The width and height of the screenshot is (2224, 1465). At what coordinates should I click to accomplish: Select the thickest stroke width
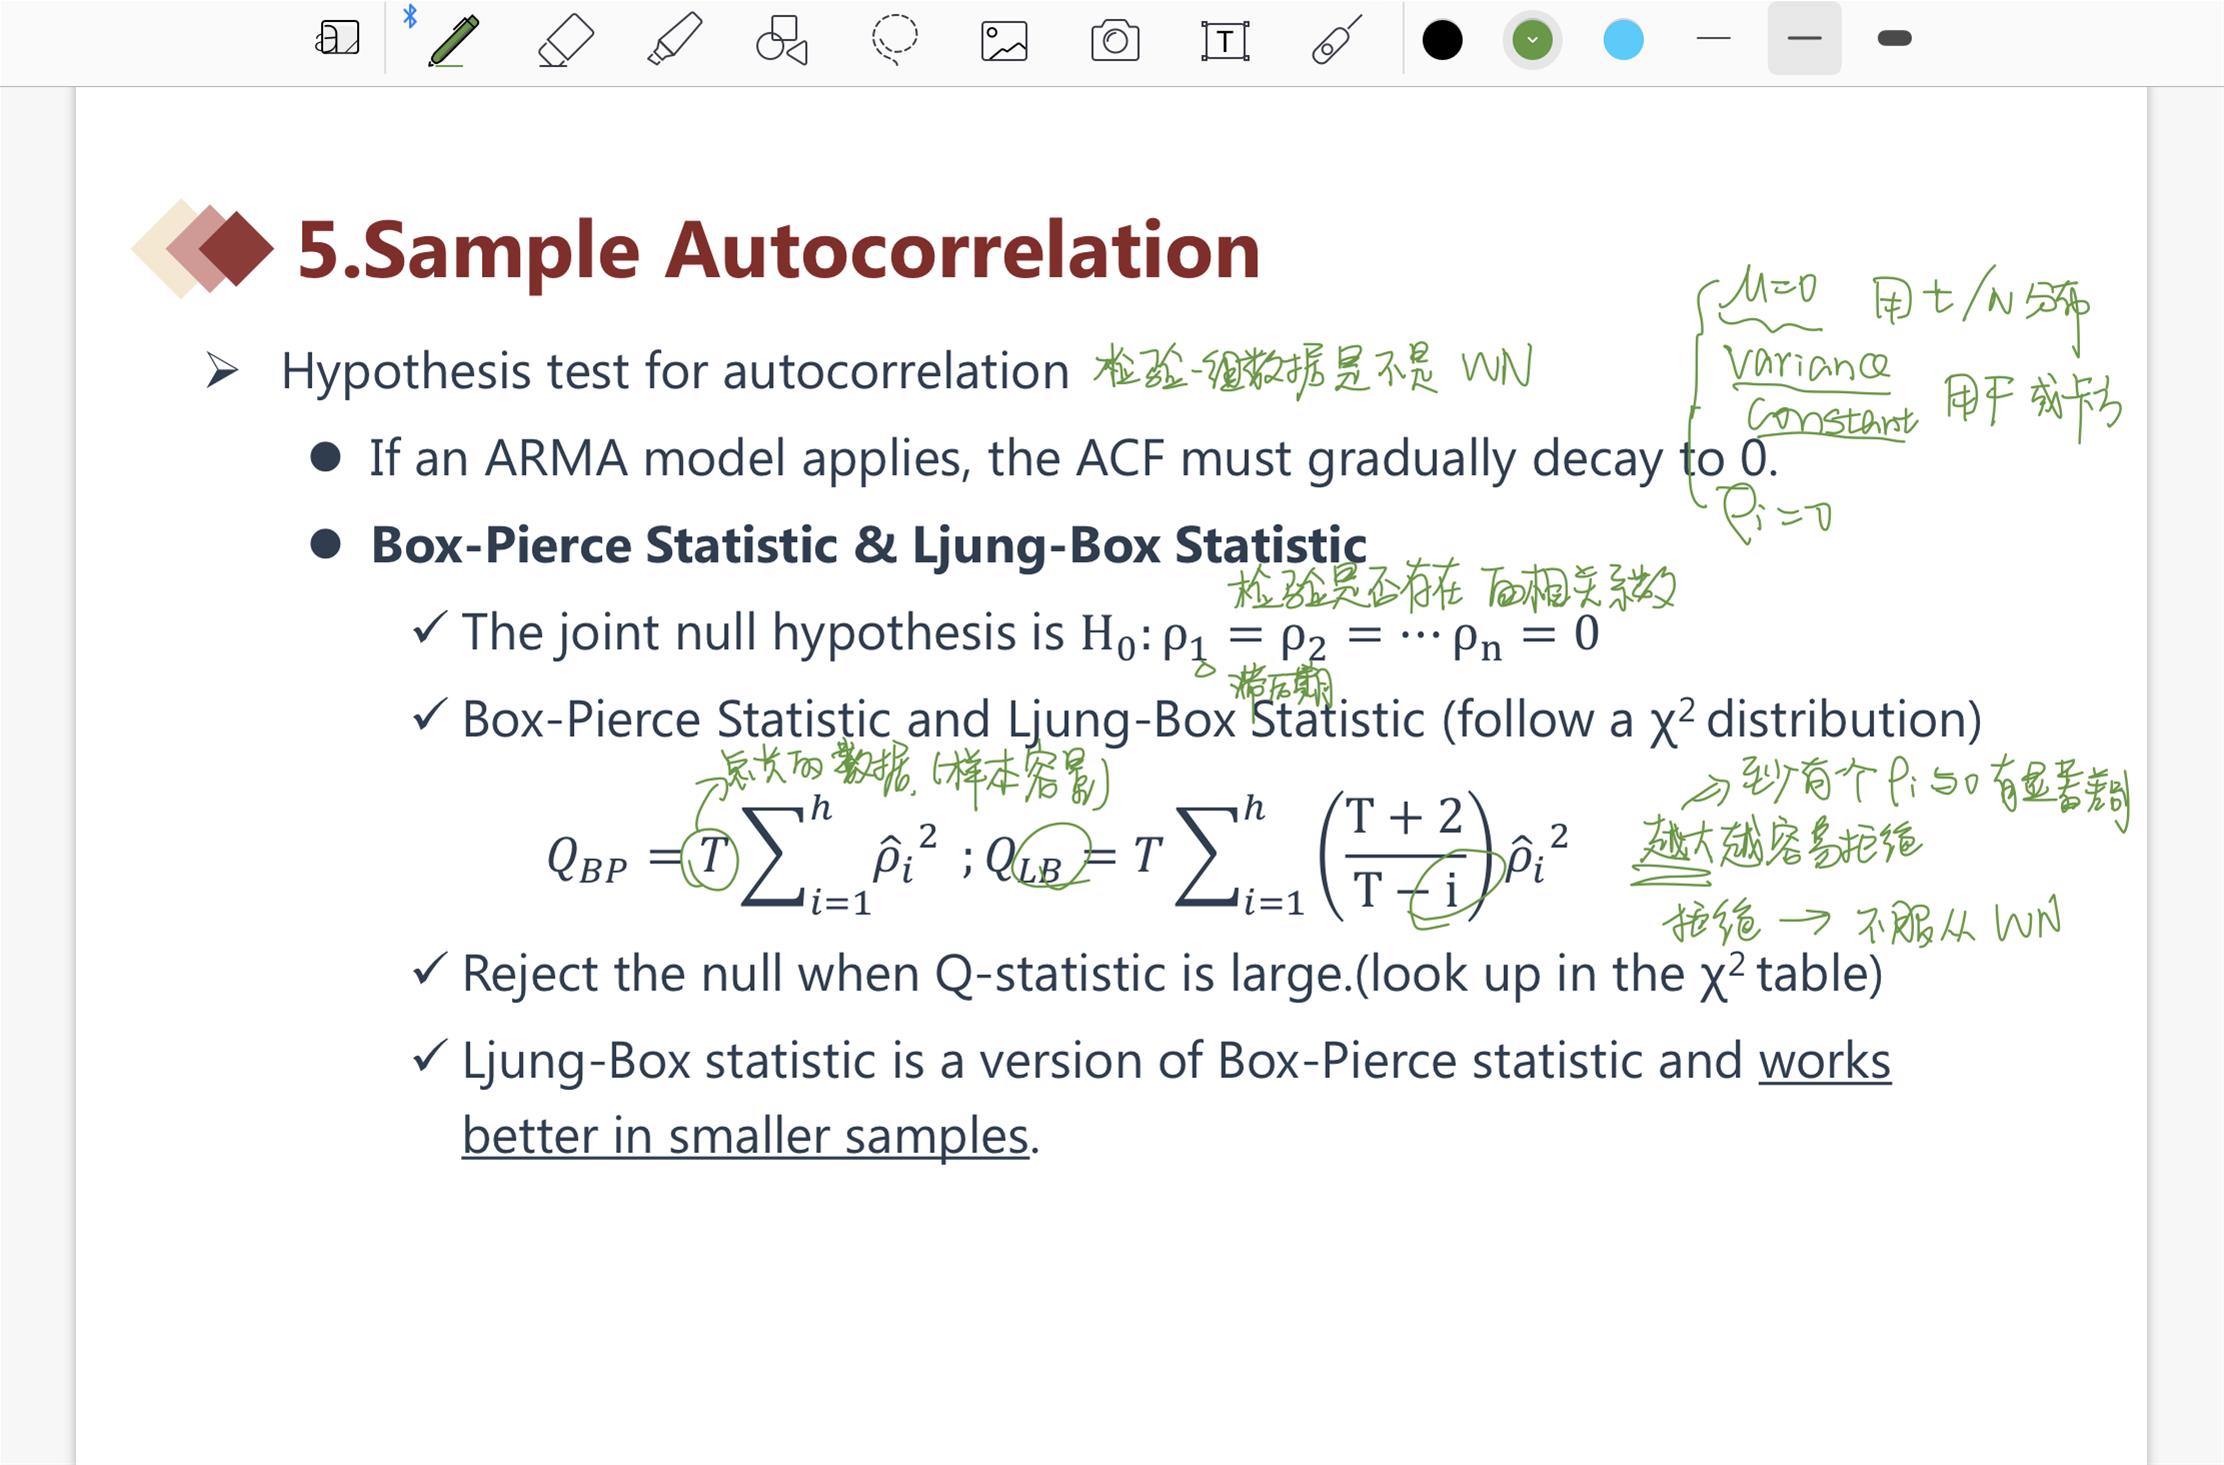pos(1895,39)
